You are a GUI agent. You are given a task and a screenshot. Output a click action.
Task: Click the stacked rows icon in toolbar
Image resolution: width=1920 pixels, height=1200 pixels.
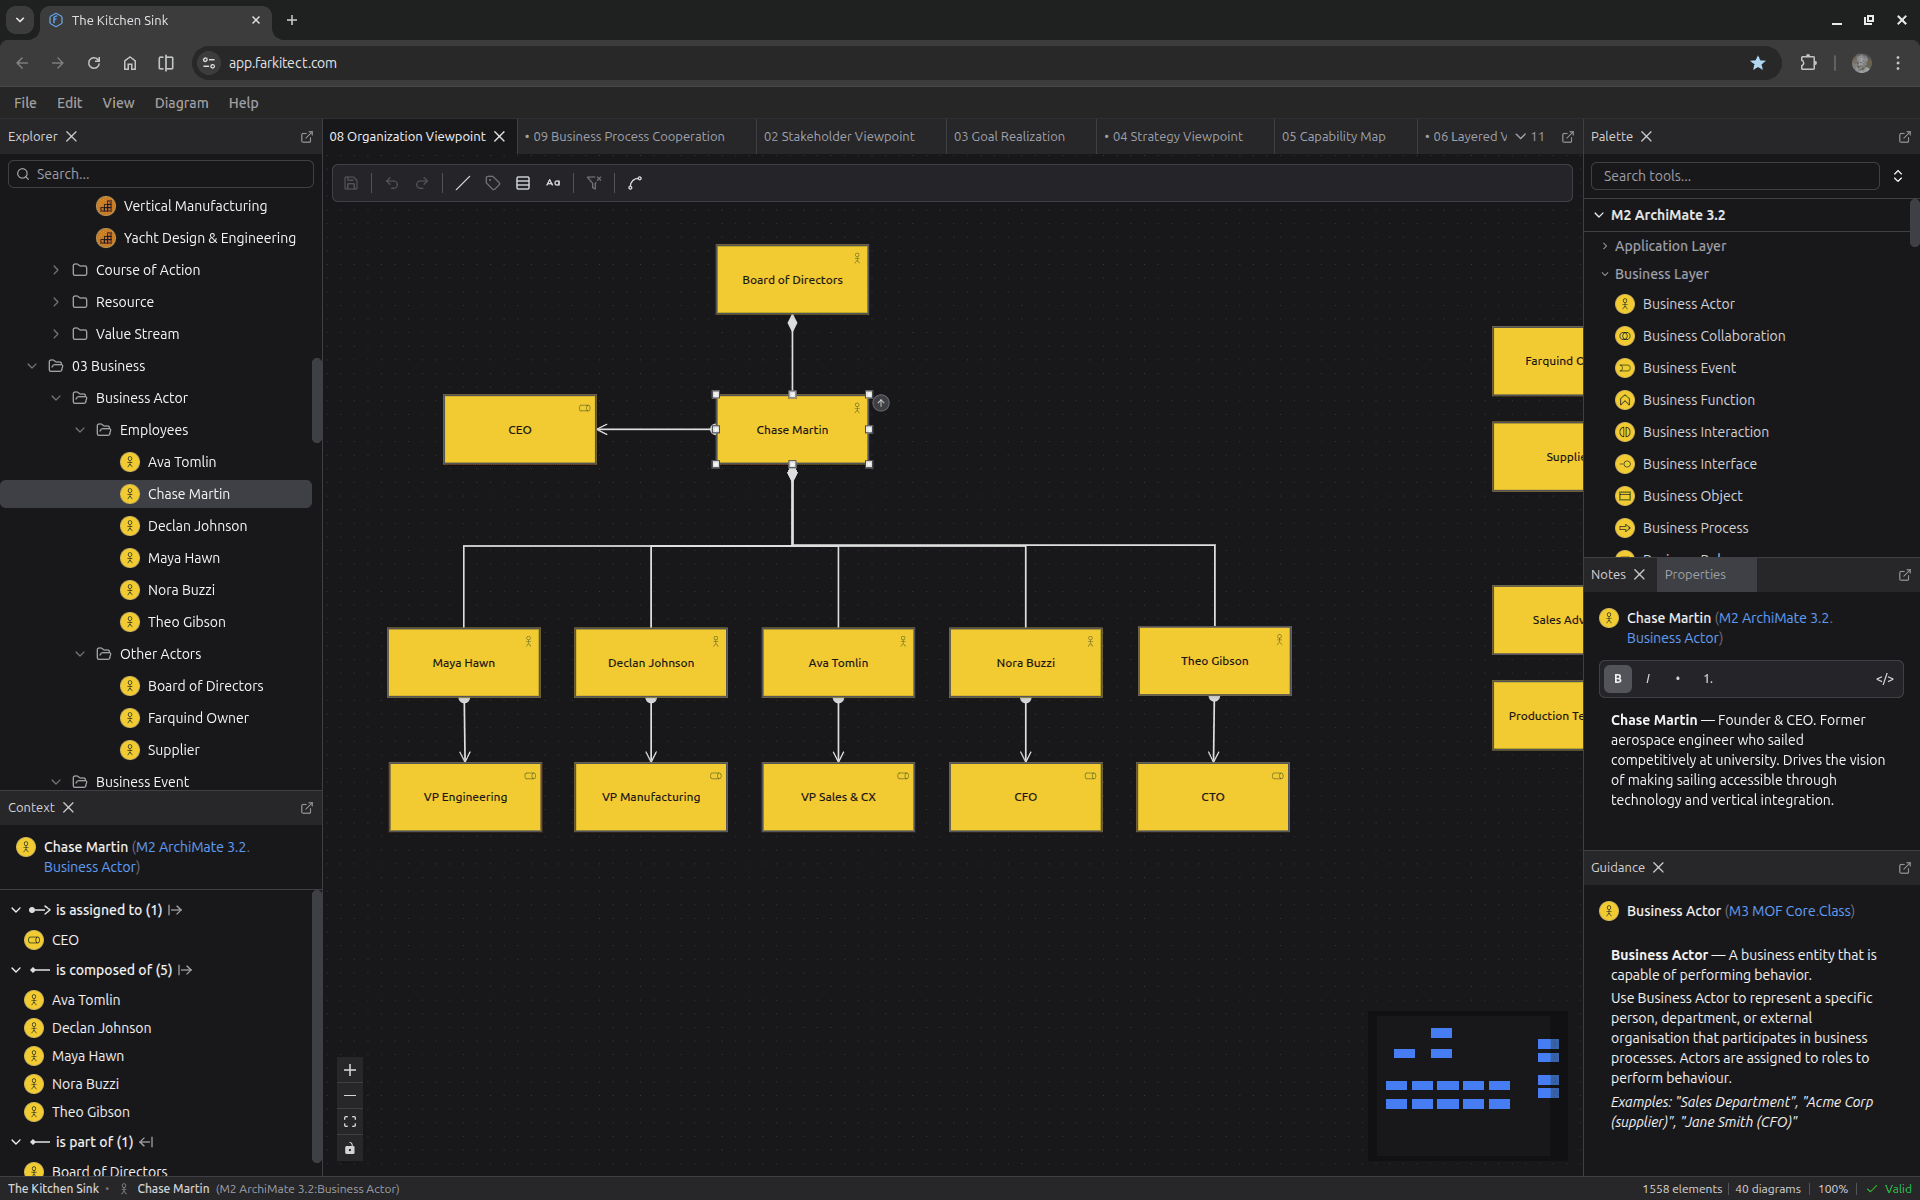coord(523,183)
